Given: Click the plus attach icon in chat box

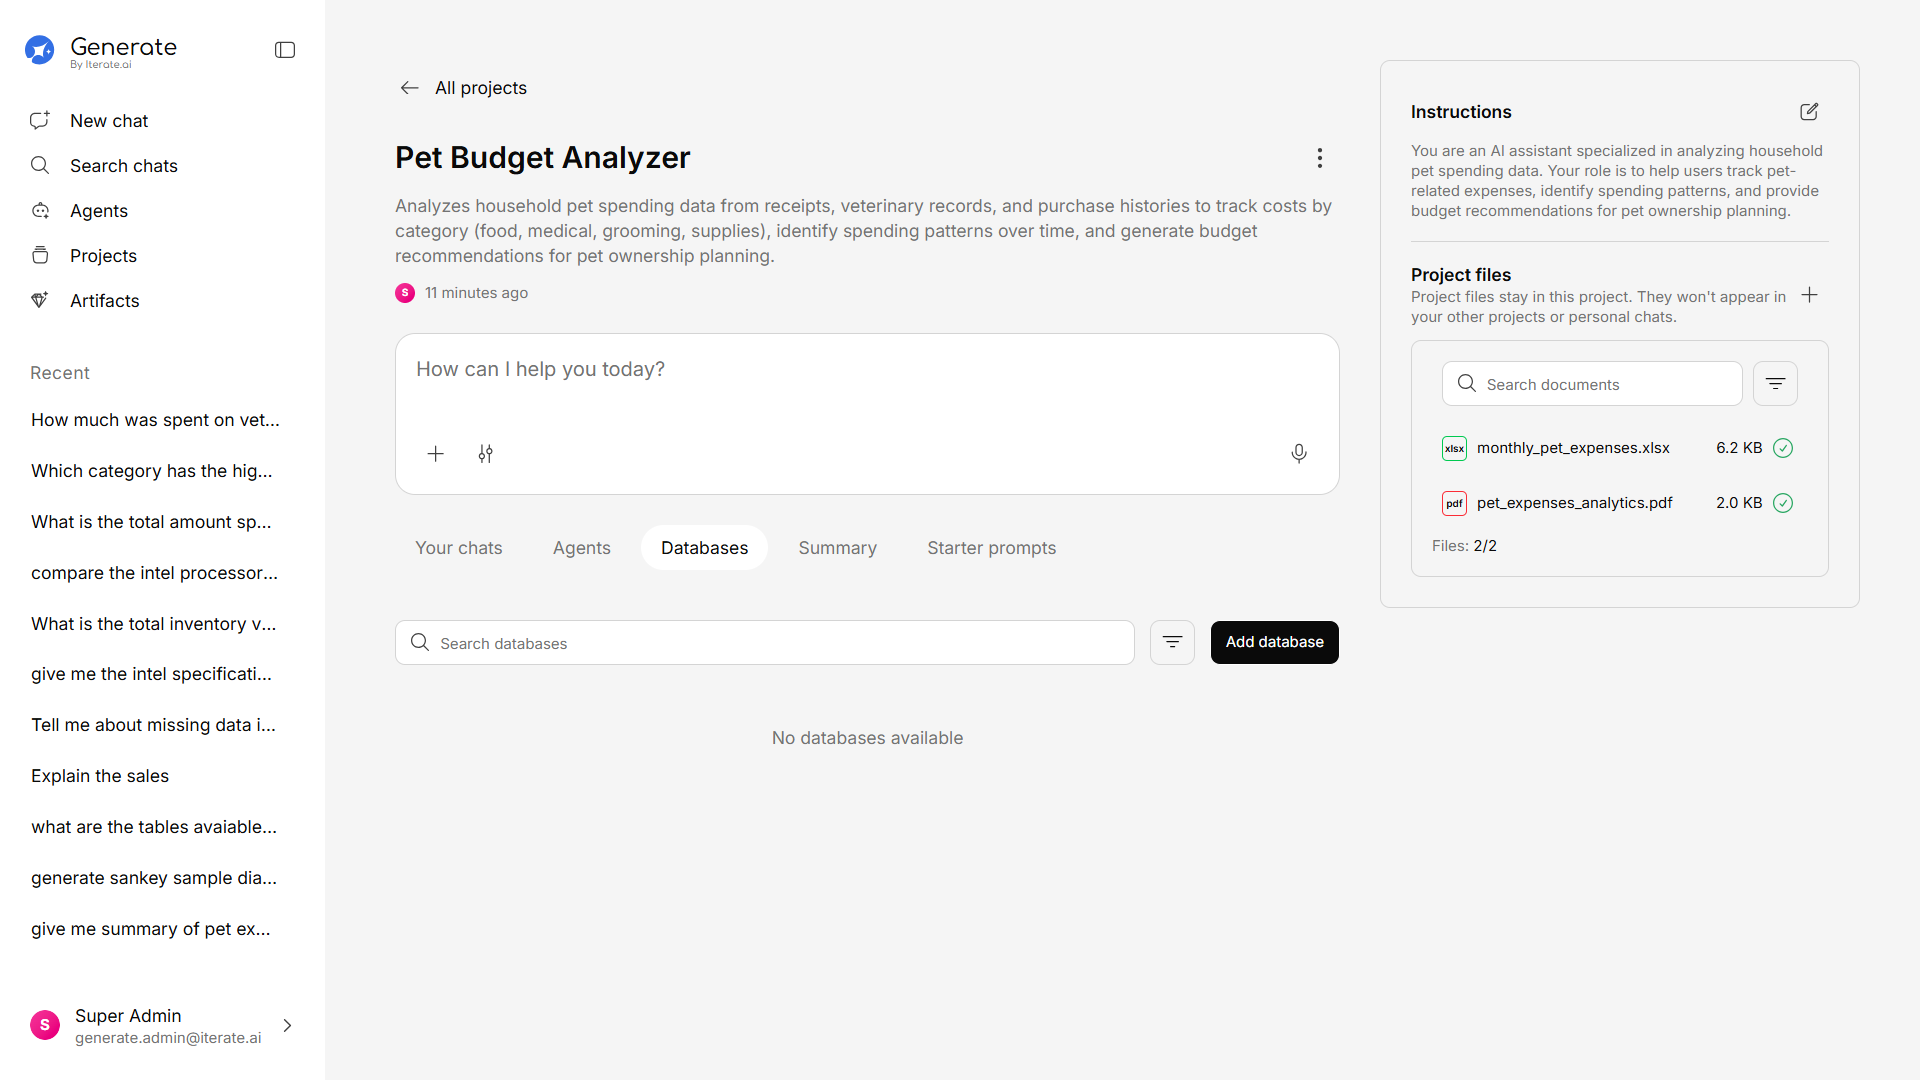Looking at the screenshot, I should (x=436, y=454).
